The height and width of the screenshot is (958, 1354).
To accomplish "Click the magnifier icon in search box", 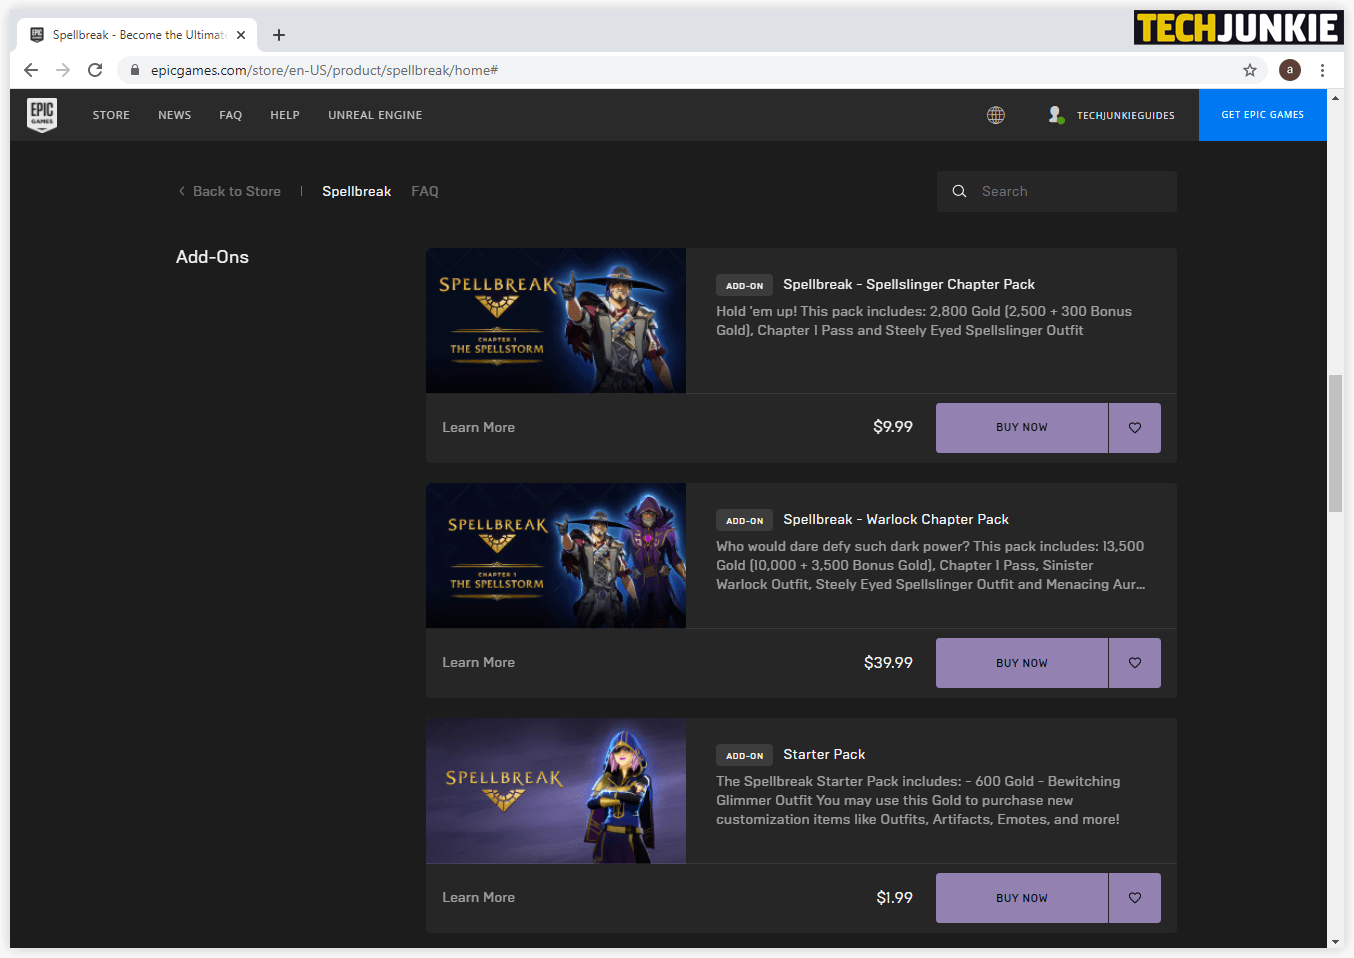I will (959, 191).
